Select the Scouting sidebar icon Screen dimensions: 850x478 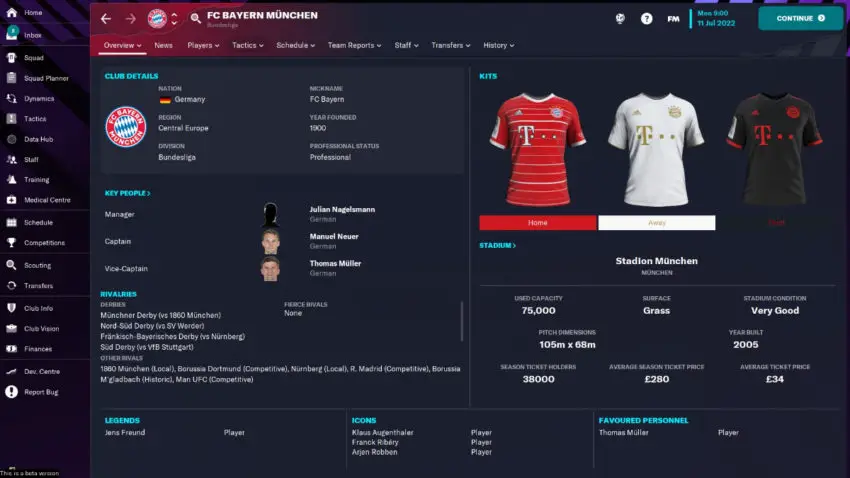click(11, 265)
